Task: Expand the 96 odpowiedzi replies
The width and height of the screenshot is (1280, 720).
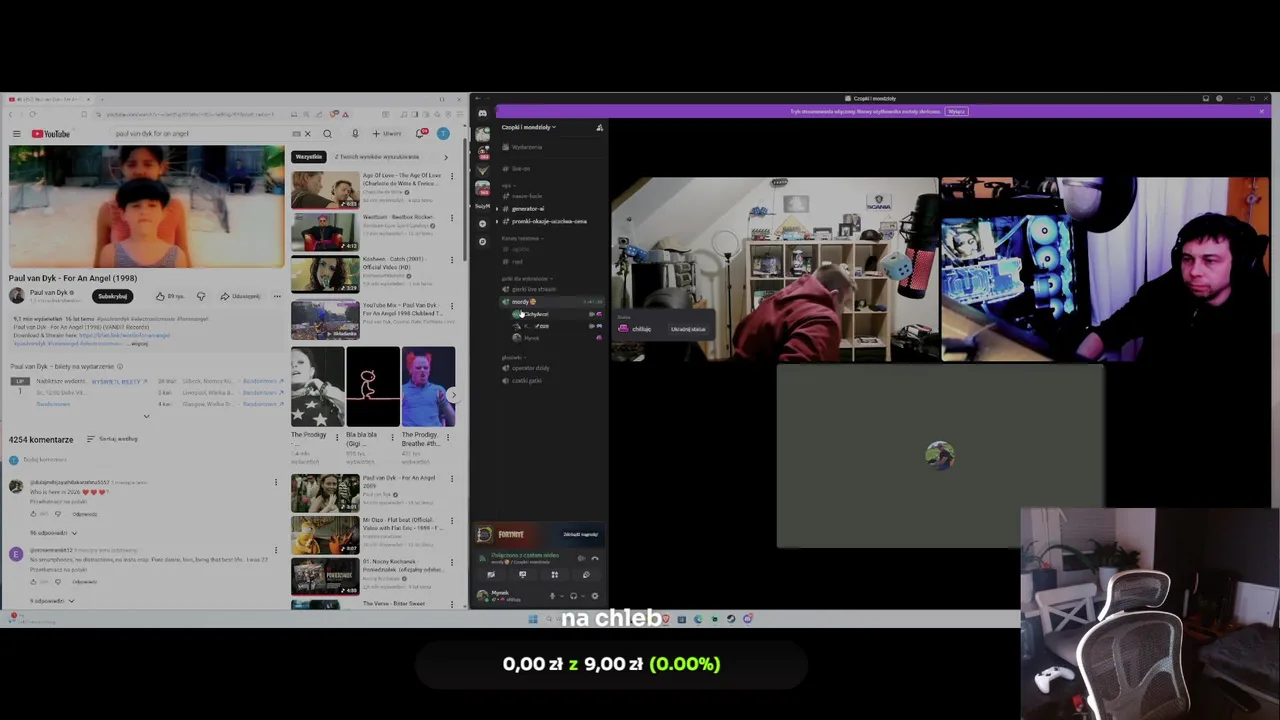Action: [x=53, y=533]
